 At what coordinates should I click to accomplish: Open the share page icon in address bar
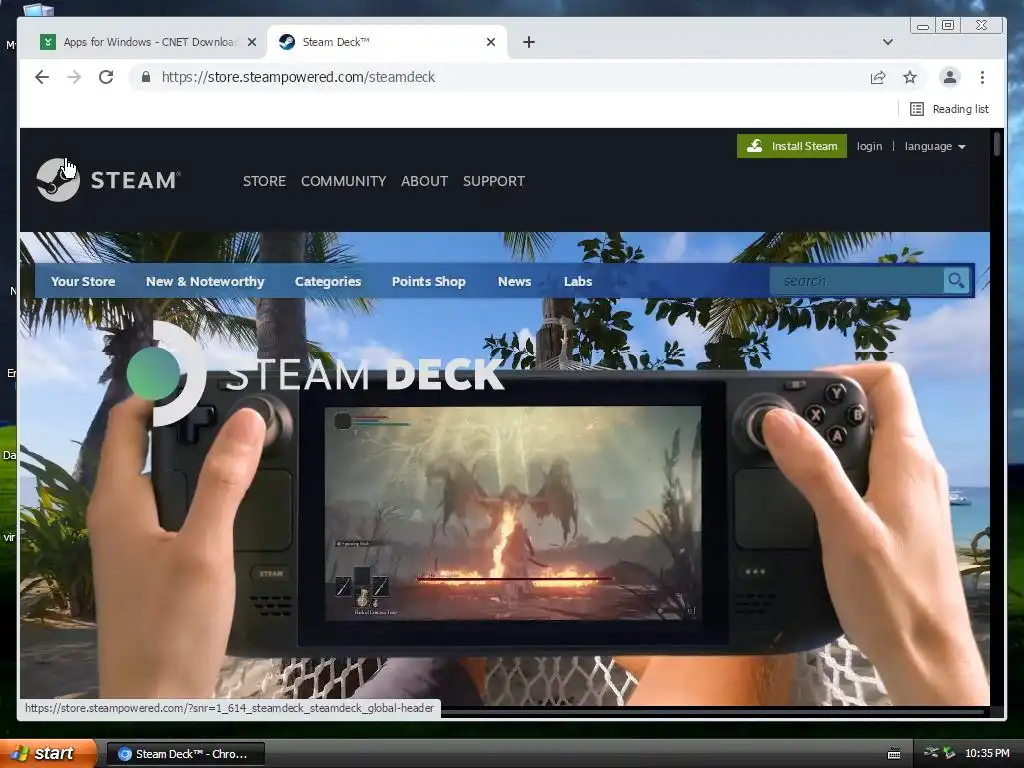coord(878,77)
